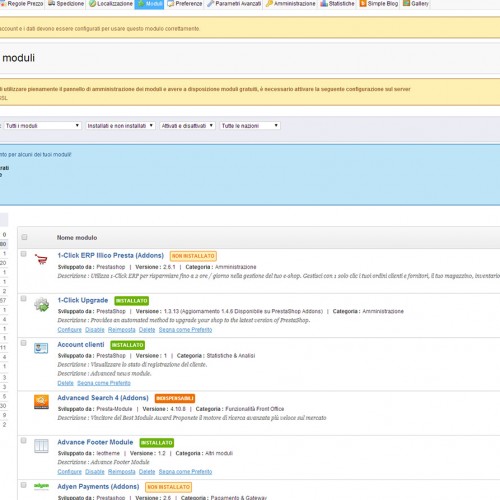Open the Tutti i moduli dropdown
This screenshot has height=500, width=500.
(x=43, y=126)
